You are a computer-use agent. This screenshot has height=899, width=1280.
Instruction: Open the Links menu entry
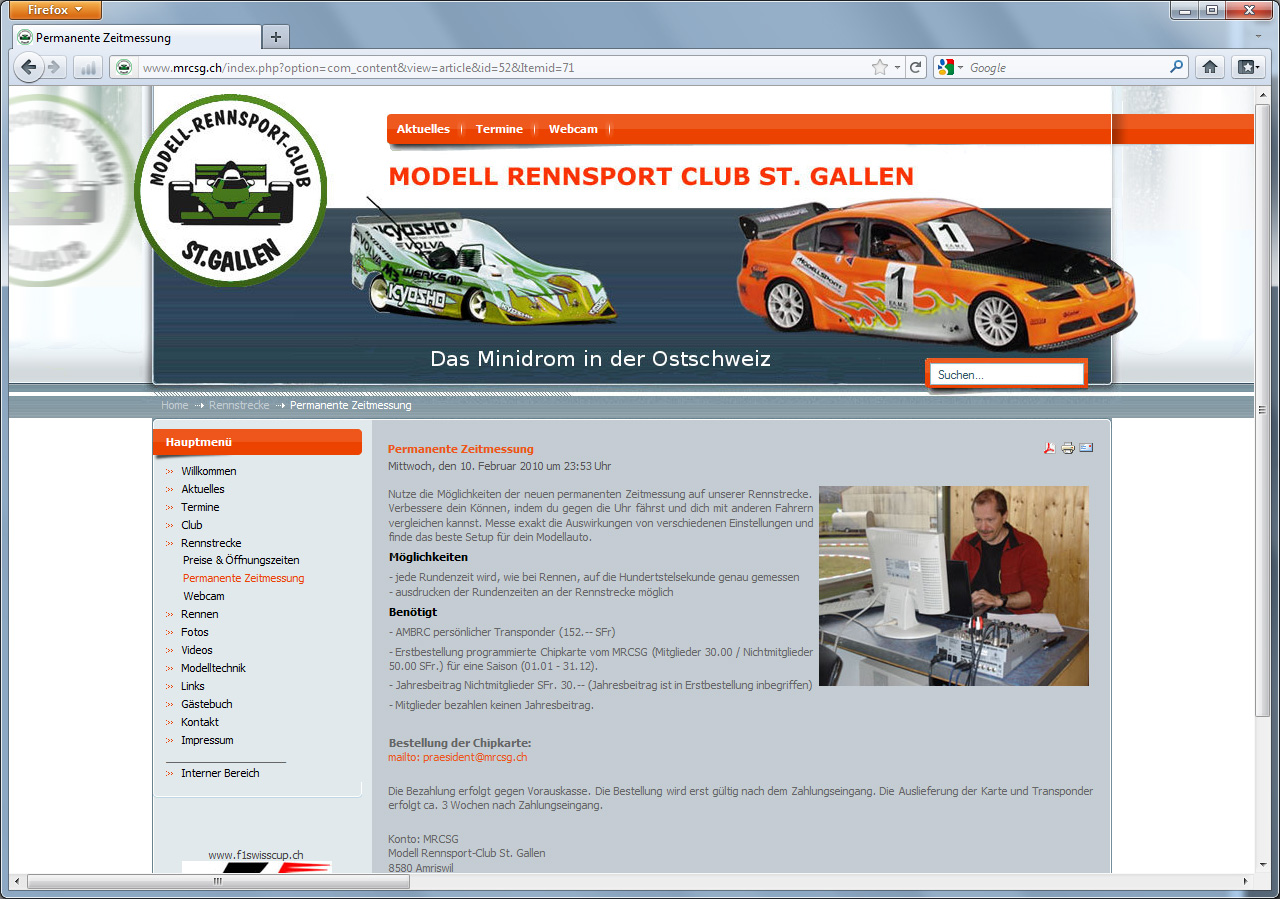point(193,686)
